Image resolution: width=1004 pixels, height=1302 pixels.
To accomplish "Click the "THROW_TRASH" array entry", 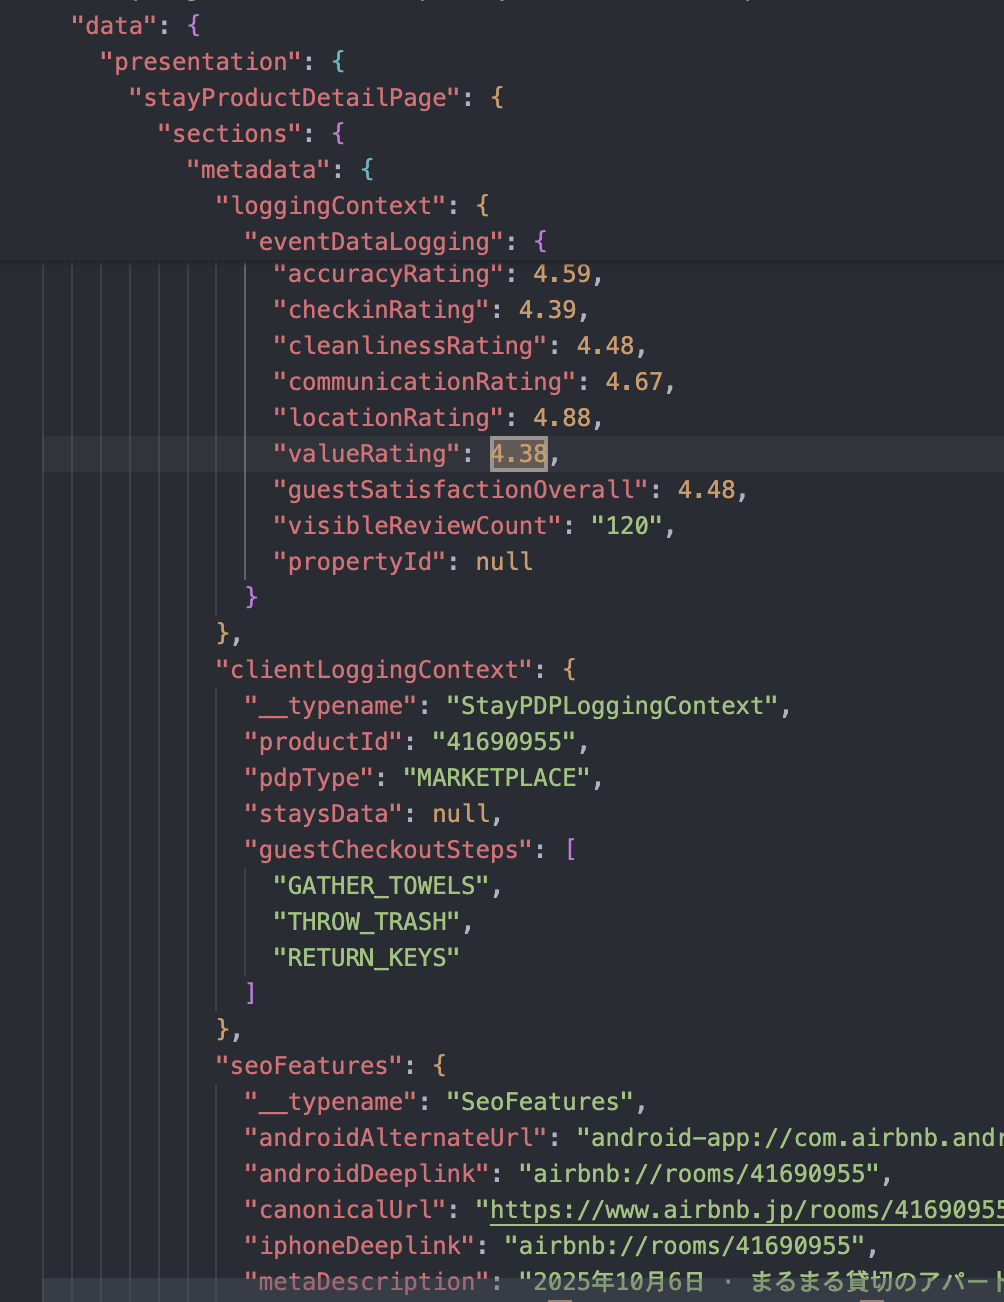I will coord(367,922).
